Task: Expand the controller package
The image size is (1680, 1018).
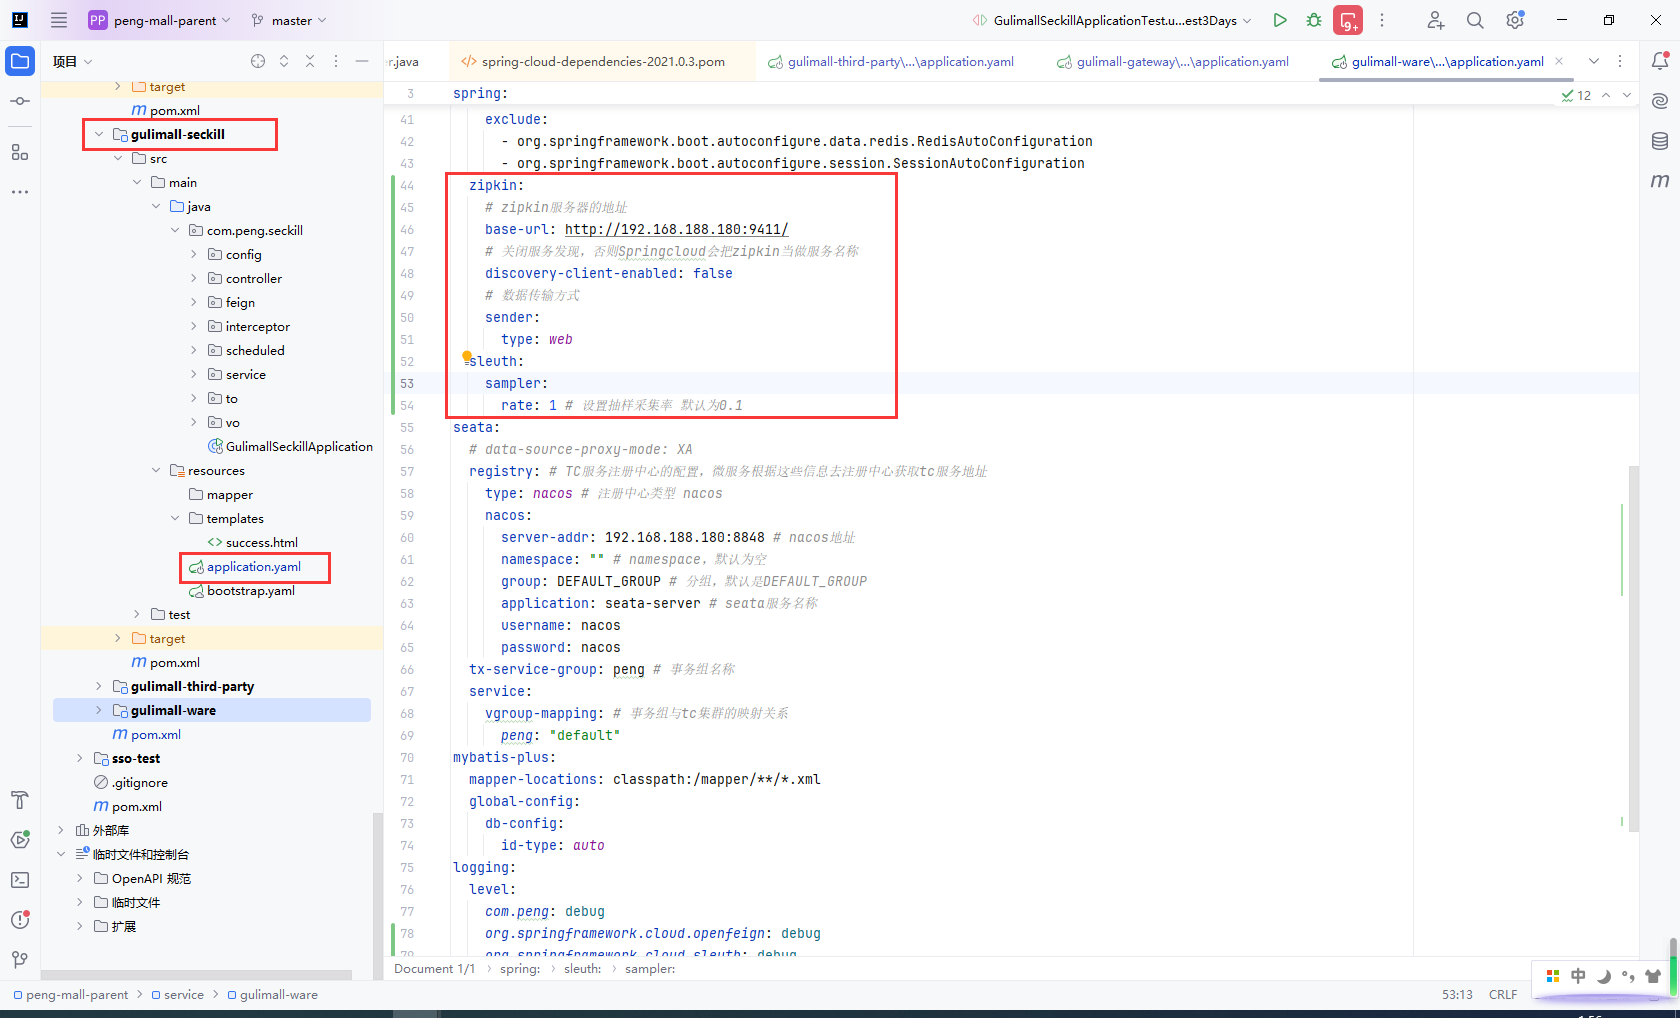Action: [194, 278]
